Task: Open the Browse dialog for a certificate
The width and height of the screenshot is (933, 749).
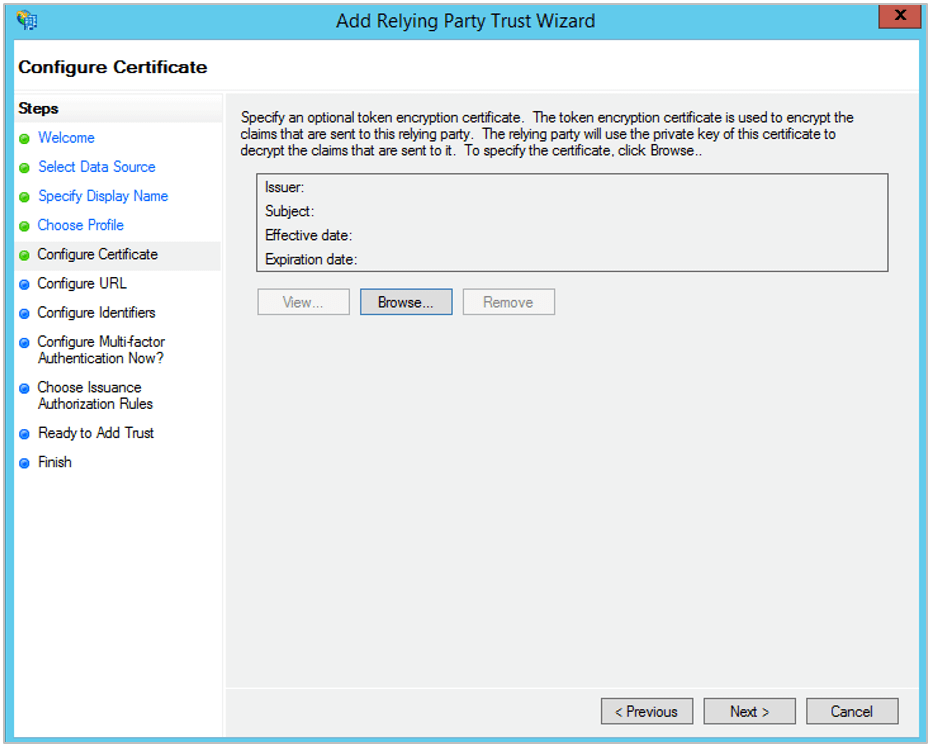Action: click(x=406, y=301)
